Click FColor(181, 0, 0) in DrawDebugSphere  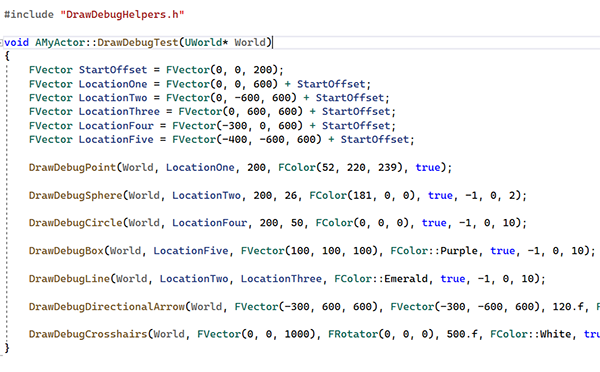(362, 195)
